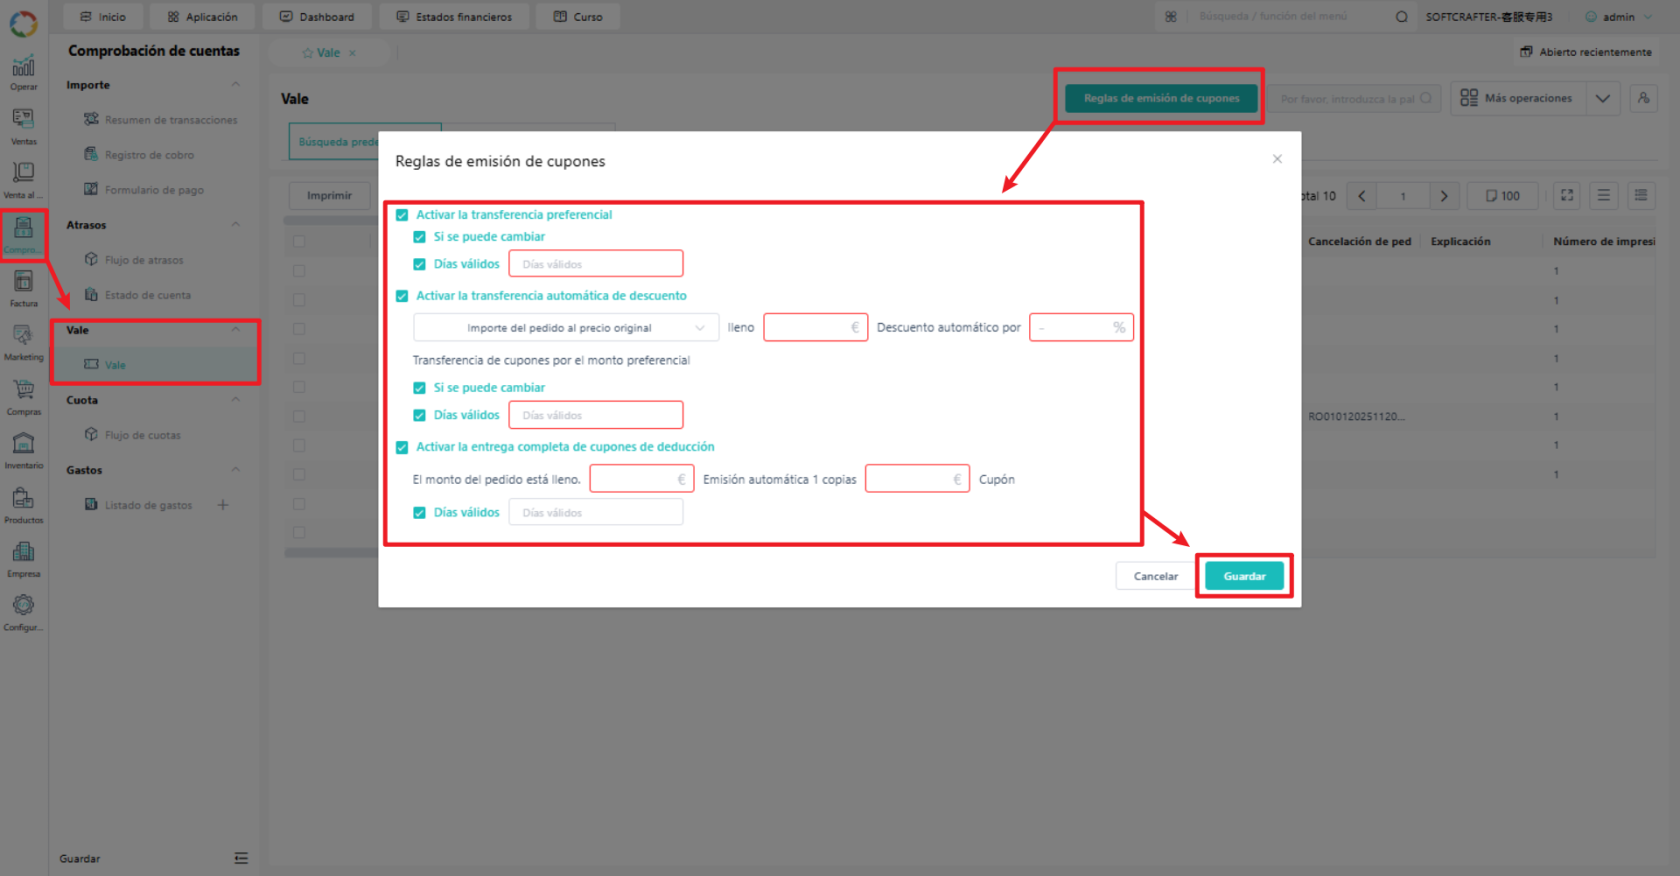
Task: Collapse the Importe sidebar section
Action: click(236, 85)
